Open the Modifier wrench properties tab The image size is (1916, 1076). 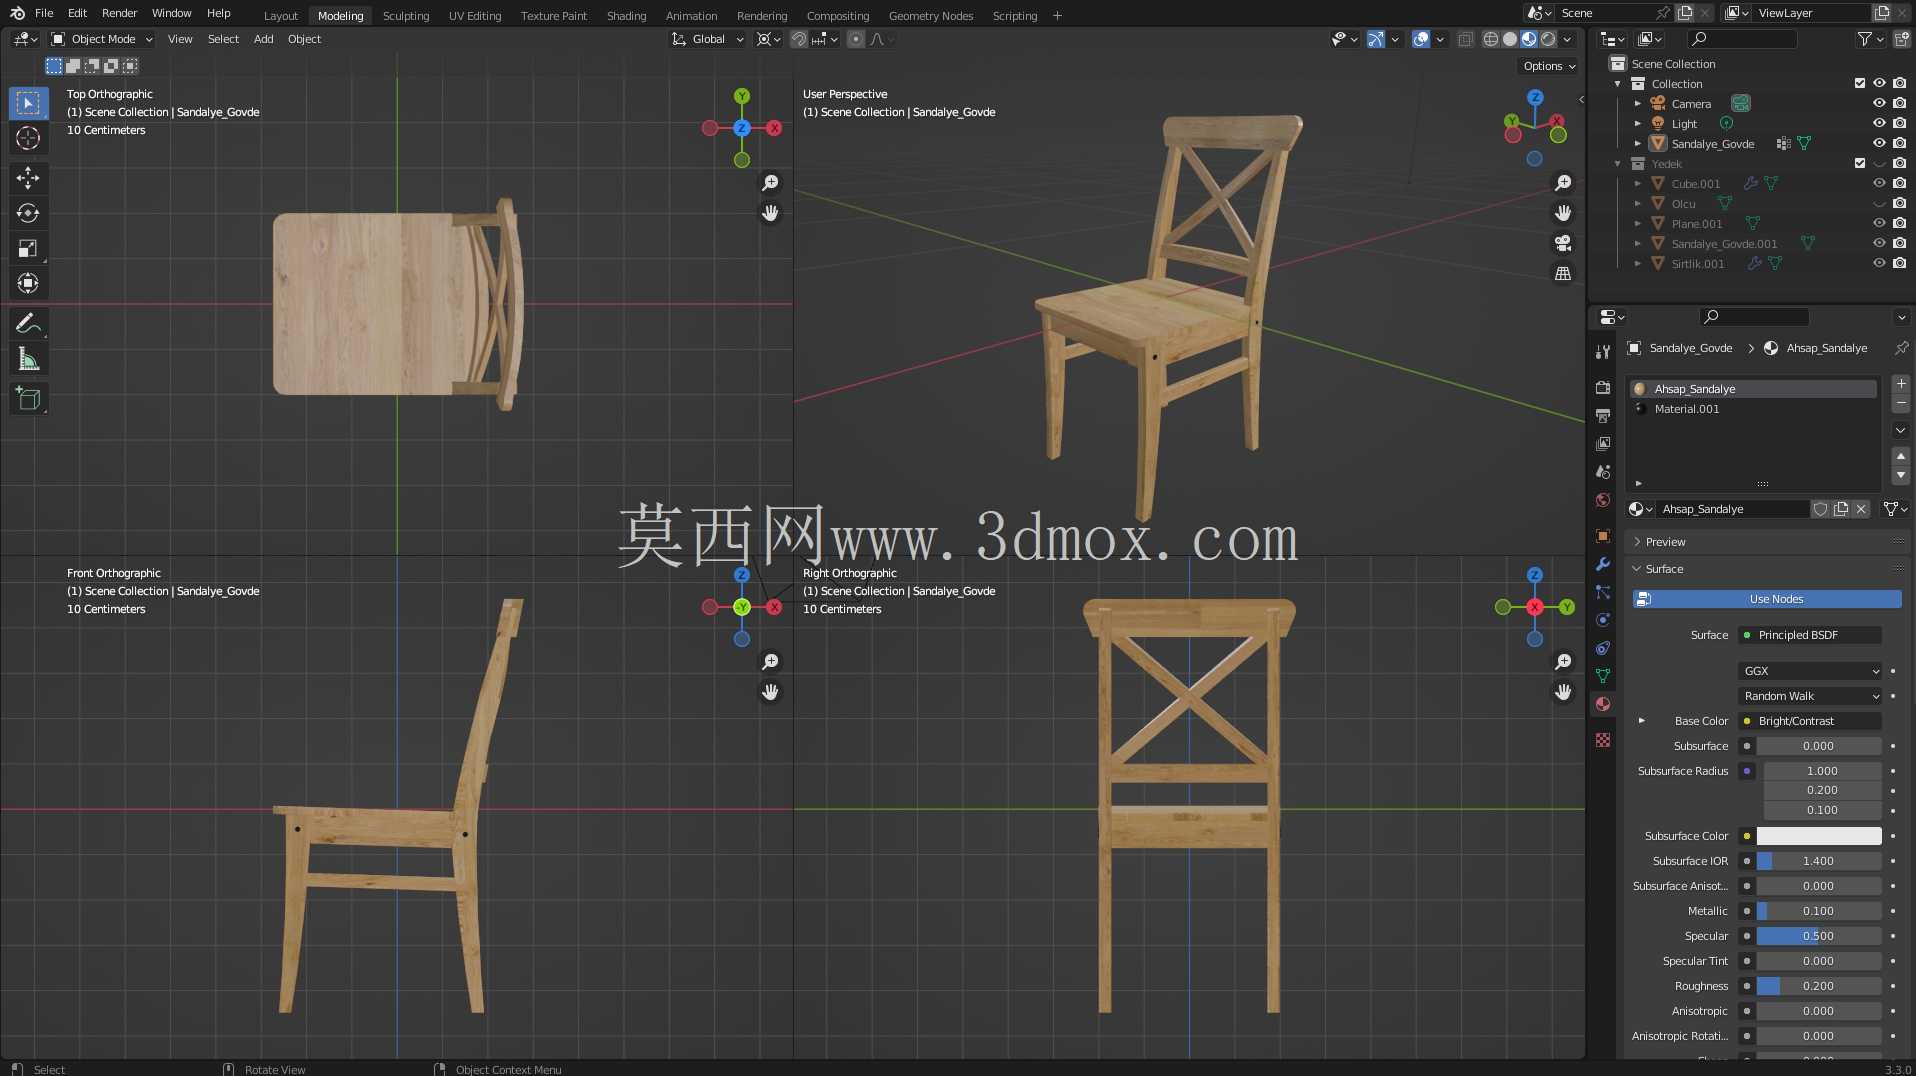[x=1603, y=564]
